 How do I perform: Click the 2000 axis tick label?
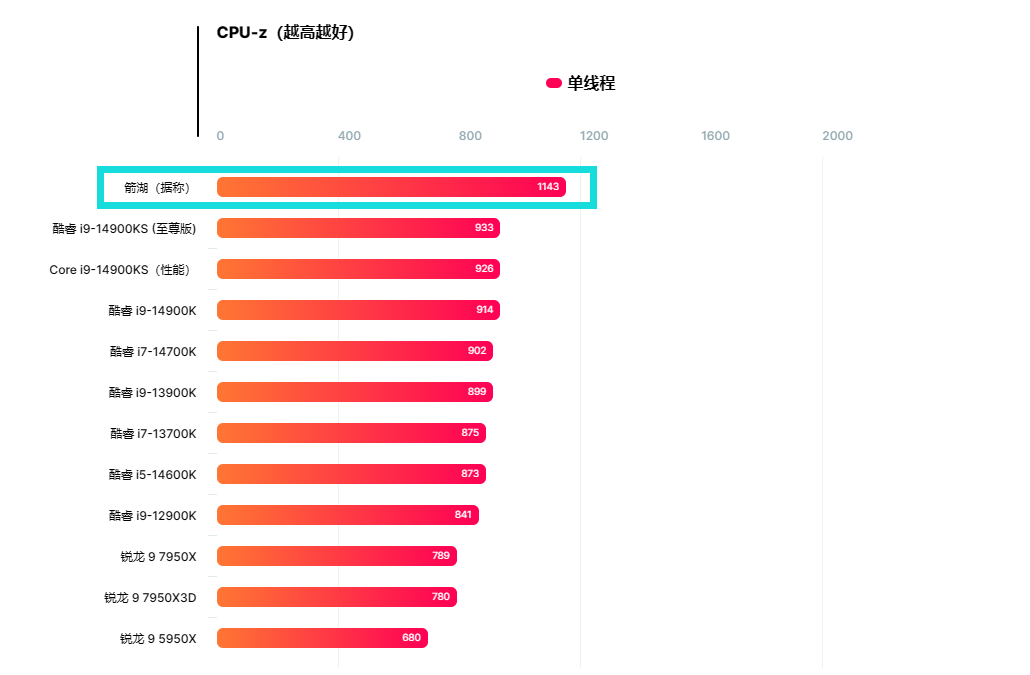point(837,136)
